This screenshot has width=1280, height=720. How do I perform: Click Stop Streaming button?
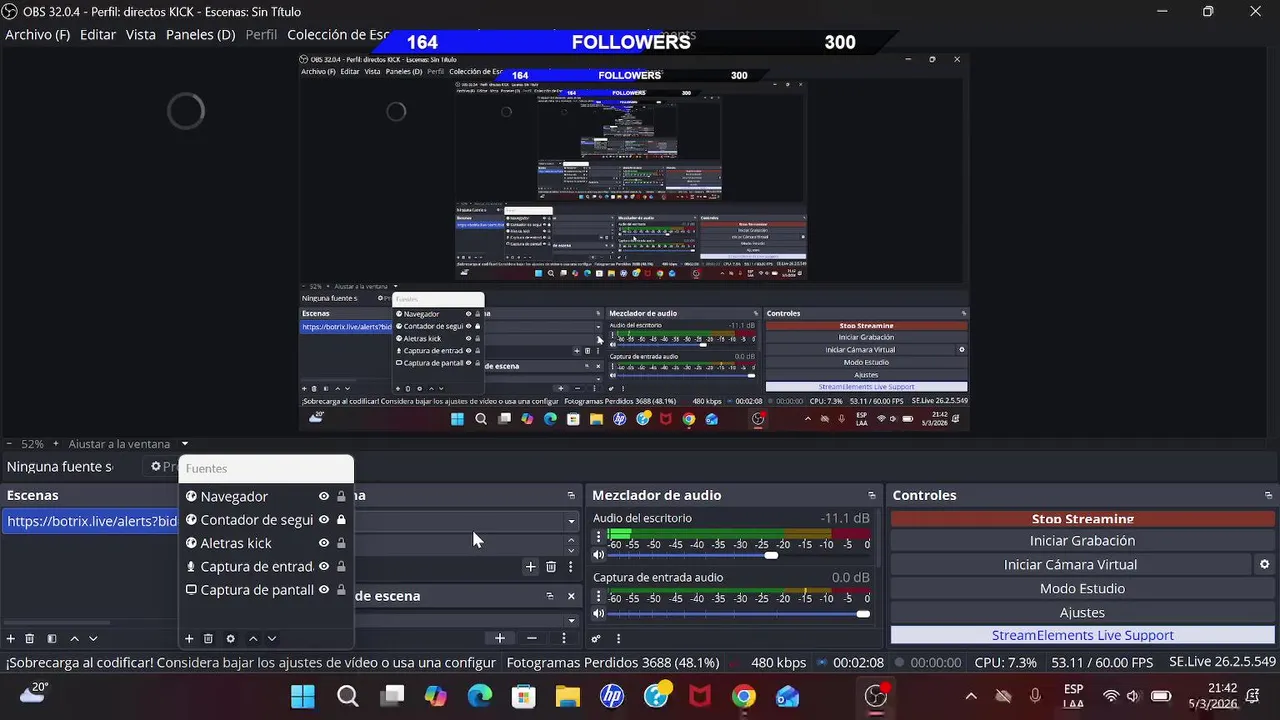coord(1082,519)
